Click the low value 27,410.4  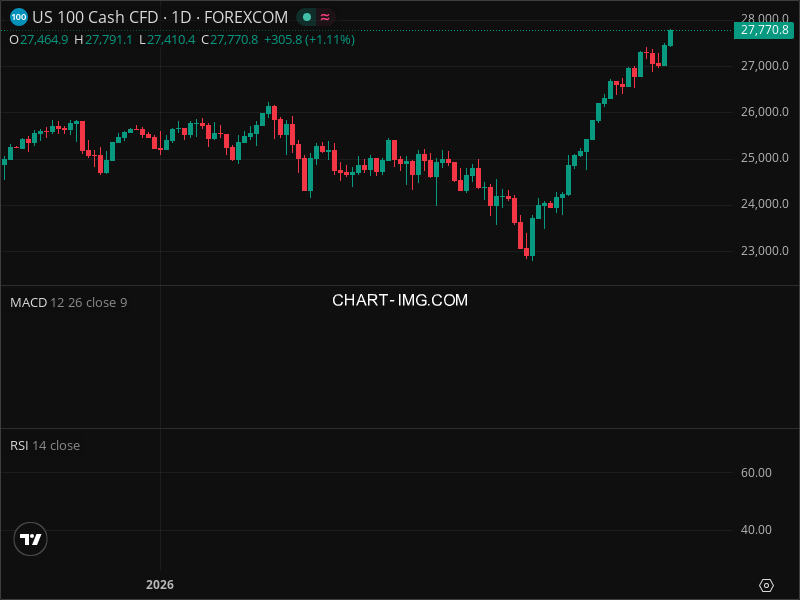171,40
